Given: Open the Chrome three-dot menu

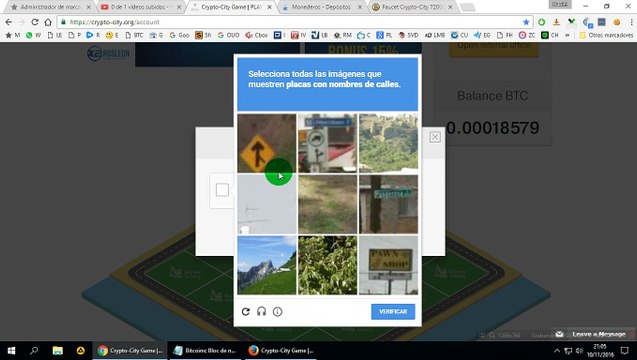Looking at the screenshot, I should point(631,22).
